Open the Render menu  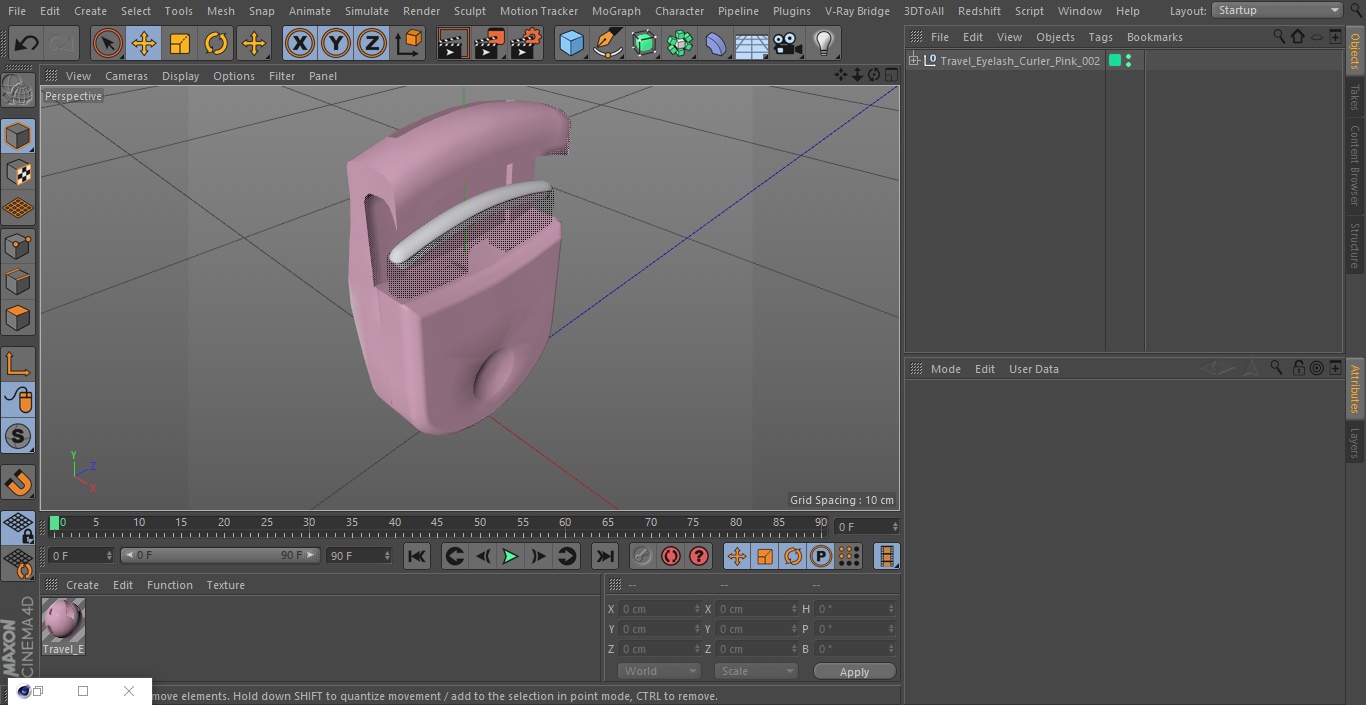click(x=422, y=11)
